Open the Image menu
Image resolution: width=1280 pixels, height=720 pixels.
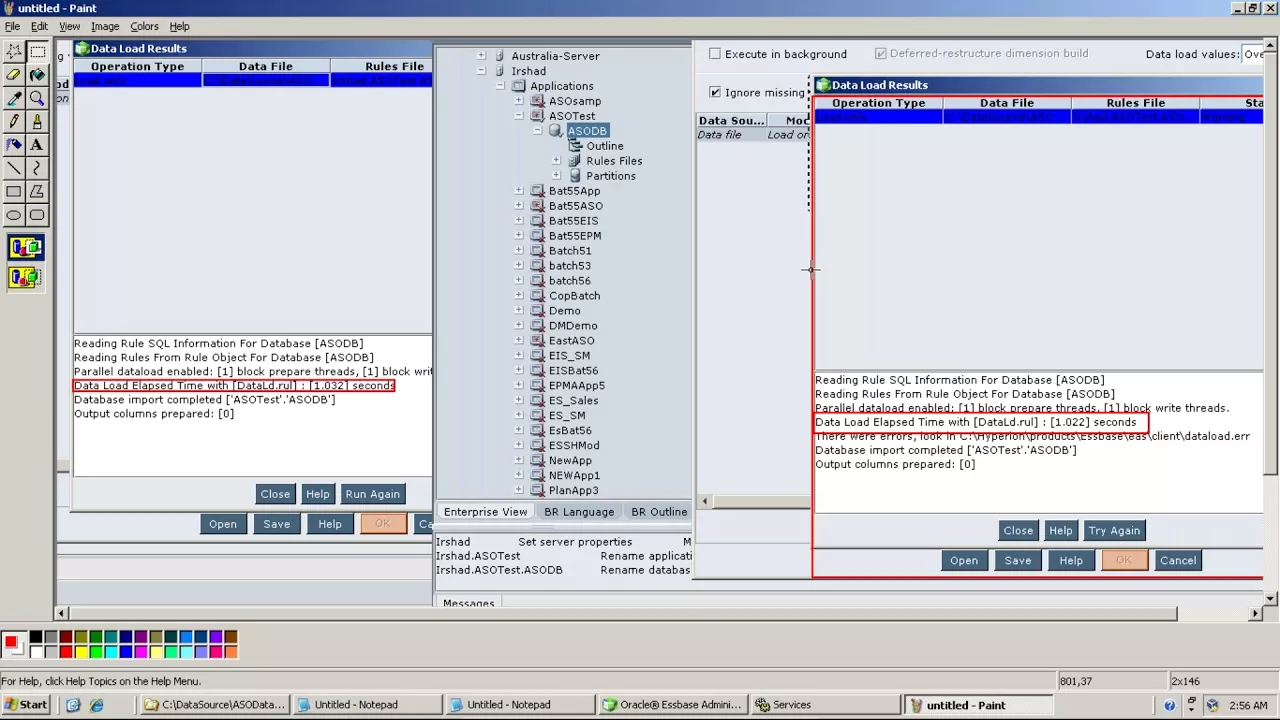pyautogui.click(x=105, y=26)
